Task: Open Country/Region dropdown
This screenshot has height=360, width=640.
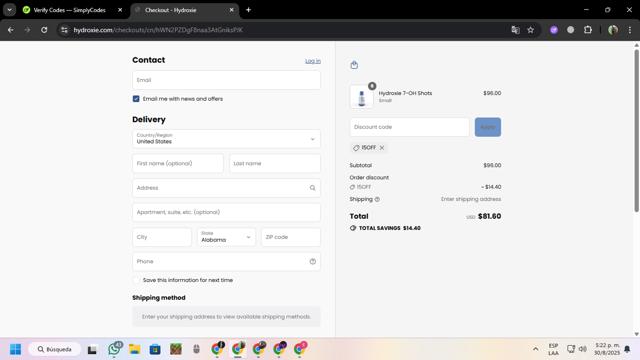Action: tap(226, 139)
